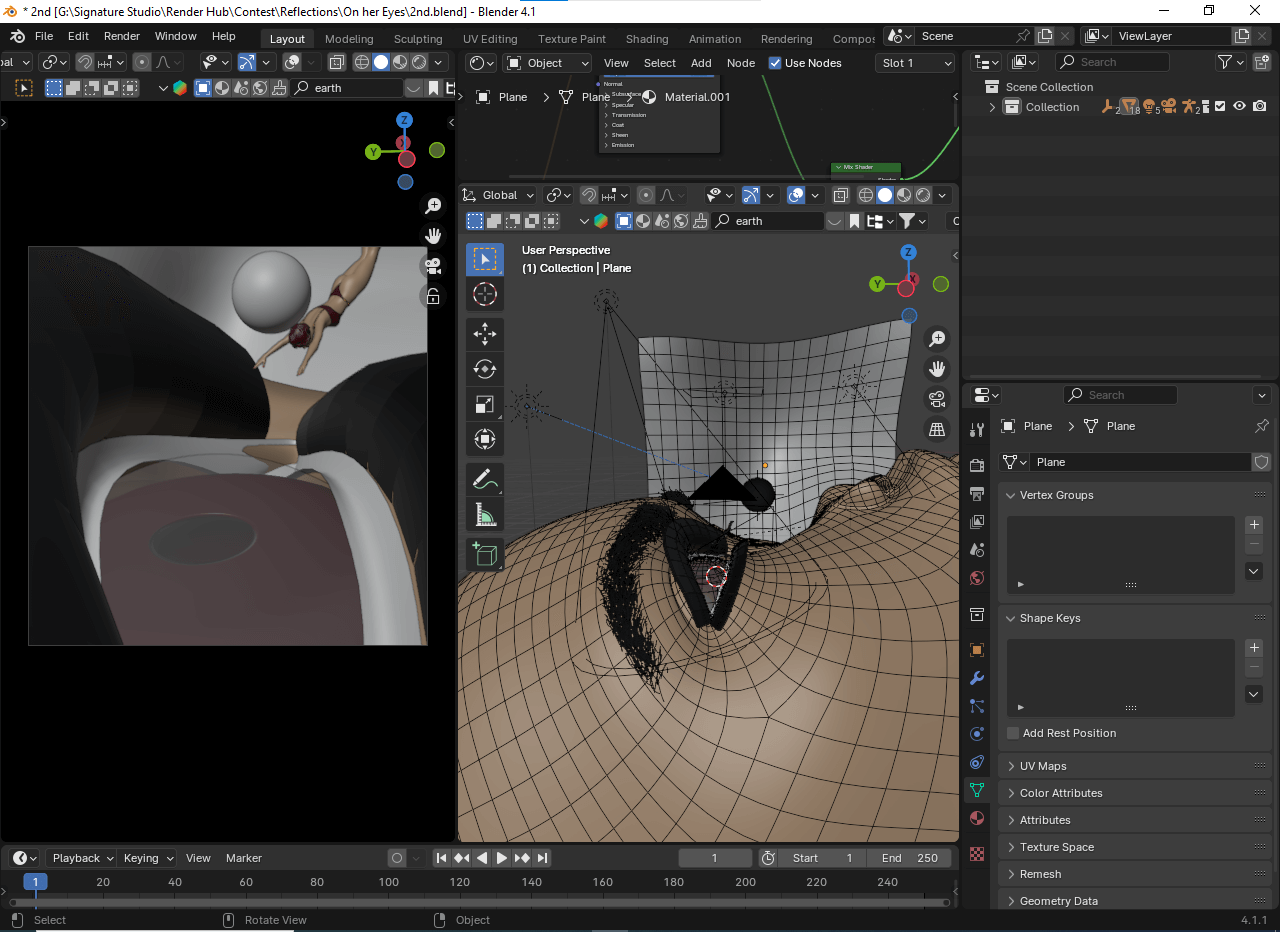Toggle the Use Nodes checkbox
1280x932 pixels.
[775, 63]
